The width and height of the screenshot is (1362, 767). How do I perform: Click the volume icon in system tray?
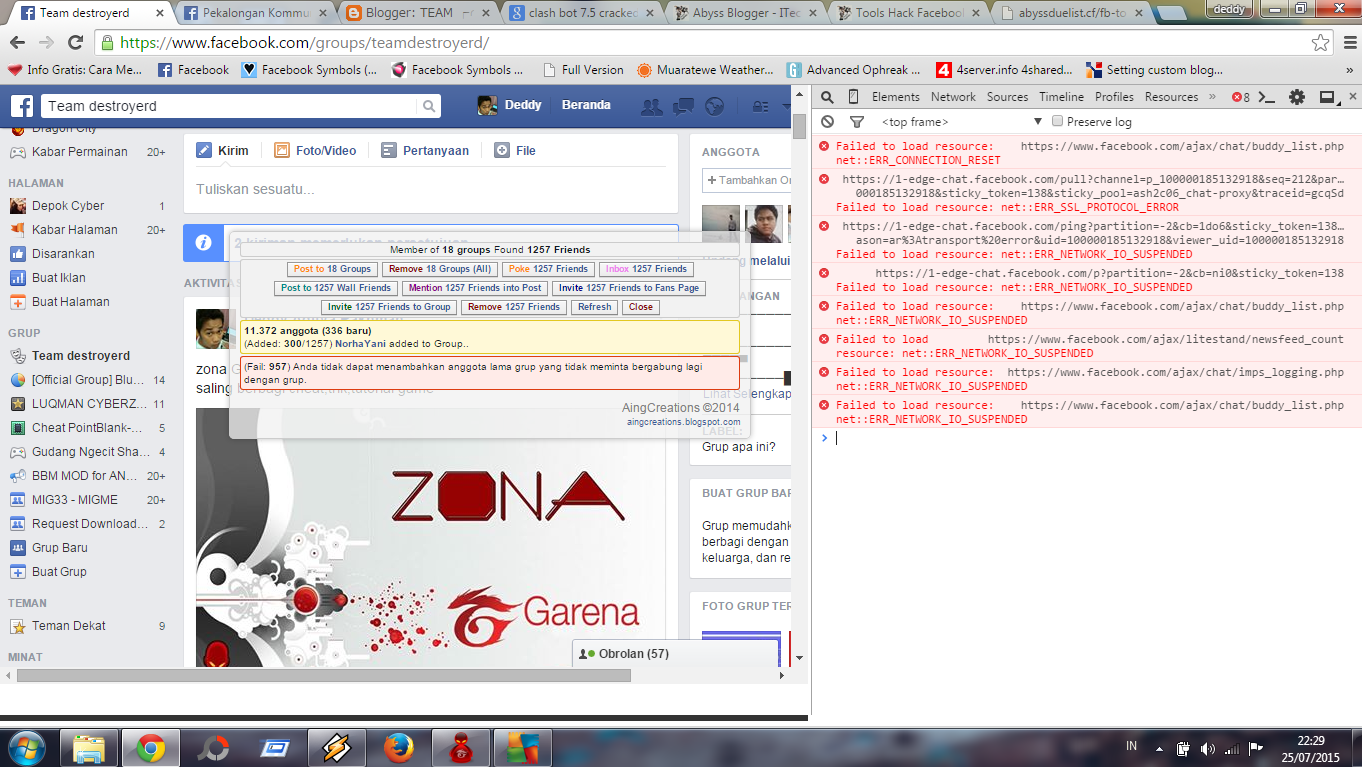coord(1208,748)
